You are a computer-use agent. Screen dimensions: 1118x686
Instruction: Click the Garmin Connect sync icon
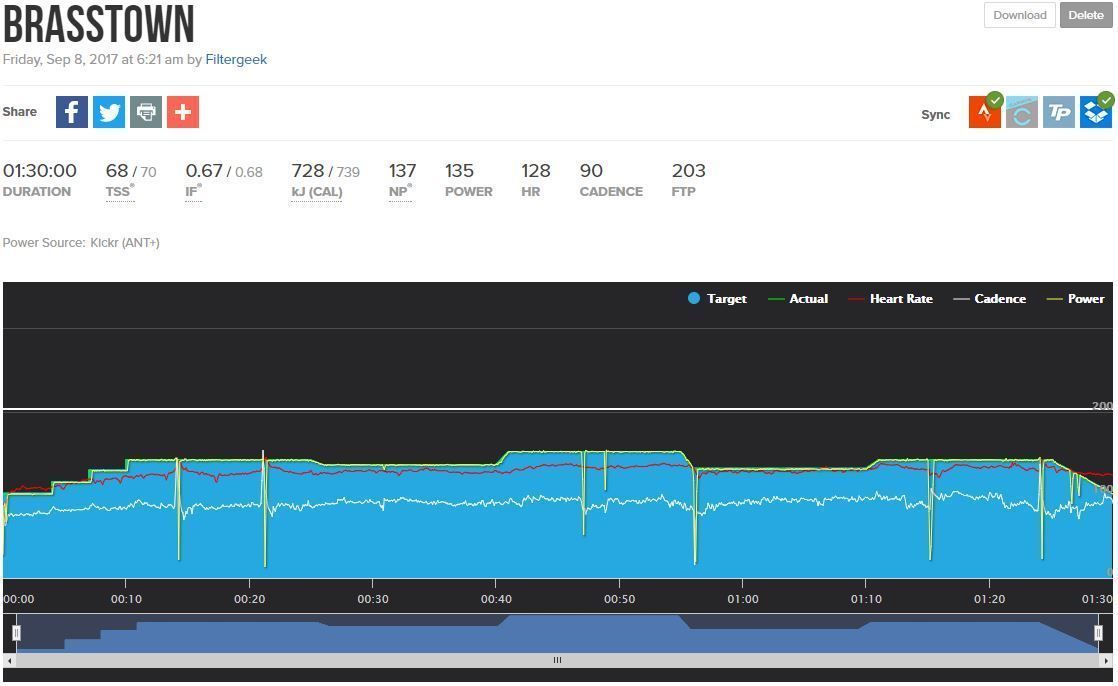[1021, 113]
